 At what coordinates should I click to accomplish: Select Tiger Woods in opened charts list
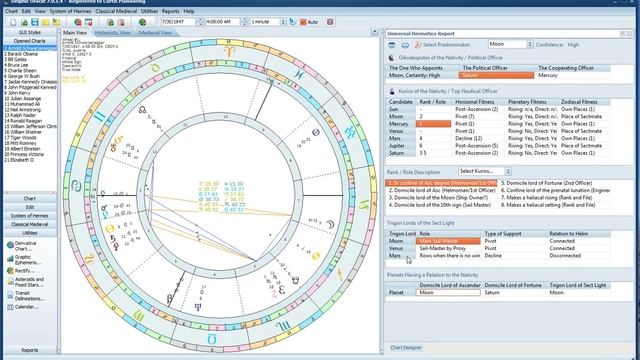tap(30, 138)
